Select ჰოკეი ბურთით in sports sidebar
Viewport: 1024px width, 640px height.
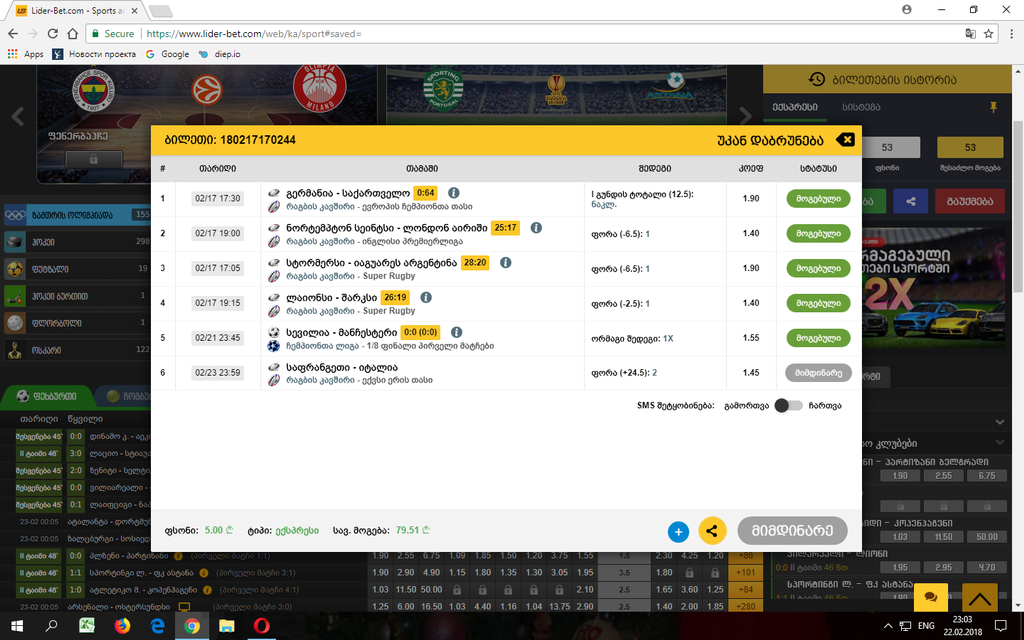tap(77, 296)
